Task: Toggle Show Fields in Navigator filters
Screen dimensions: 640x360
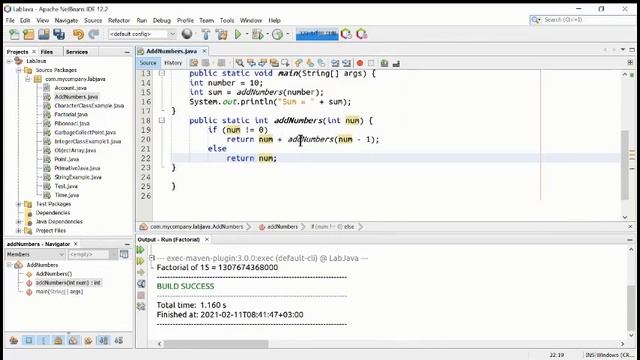Action: pyautogui.click(x=29, y=340)
